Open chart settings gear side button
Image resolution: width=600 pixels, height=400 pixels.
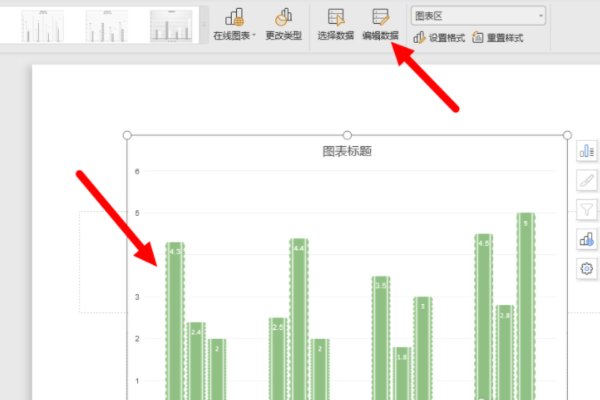point(587,269)
